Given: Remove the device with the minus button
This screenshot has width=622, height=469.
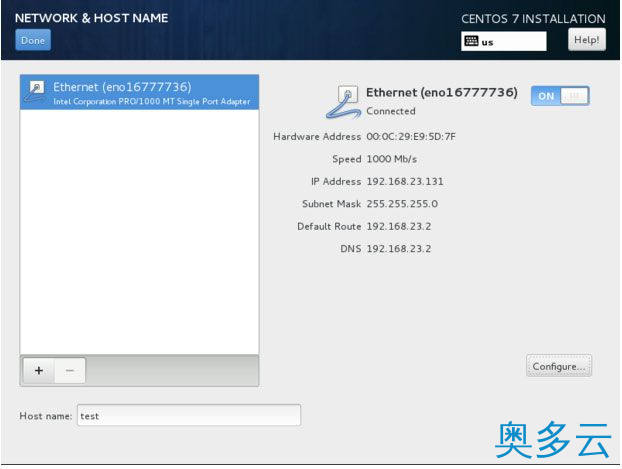Looking at the screenshot, I should tap(70, 371).
